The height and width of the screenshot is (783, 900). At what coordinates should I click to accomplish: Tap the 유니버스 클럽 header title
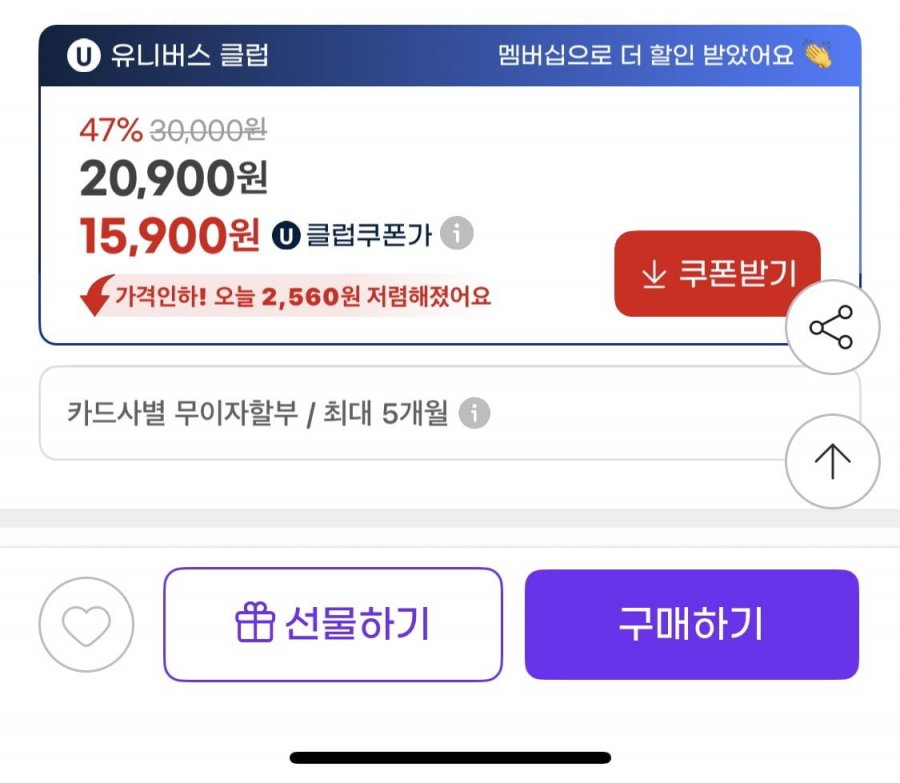[x=189, y=56]
